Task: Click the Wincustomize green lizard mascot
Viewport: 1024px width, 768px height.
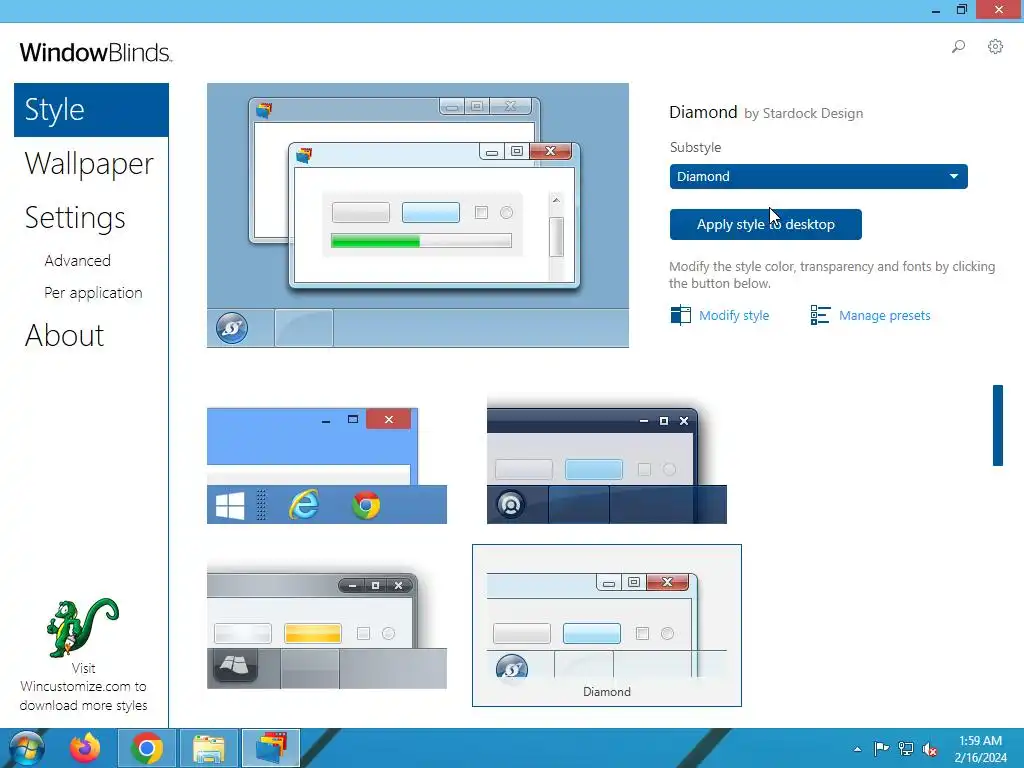Action: tap(82, 627)
